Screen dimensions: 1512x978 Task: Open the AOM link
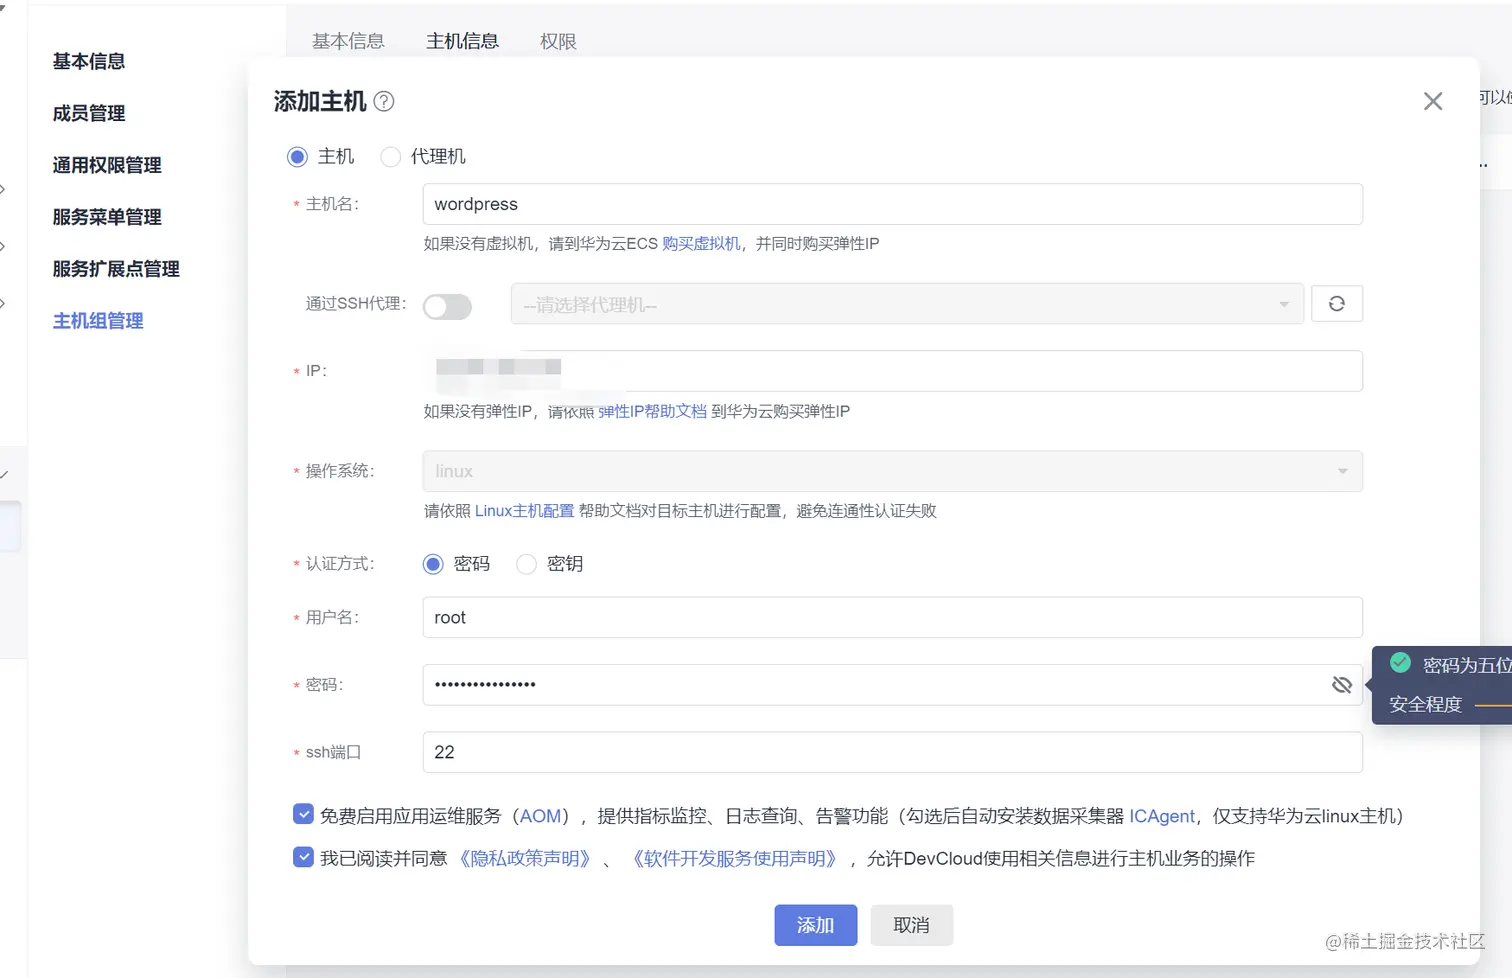pyautogui.click(x=540, y=816)
